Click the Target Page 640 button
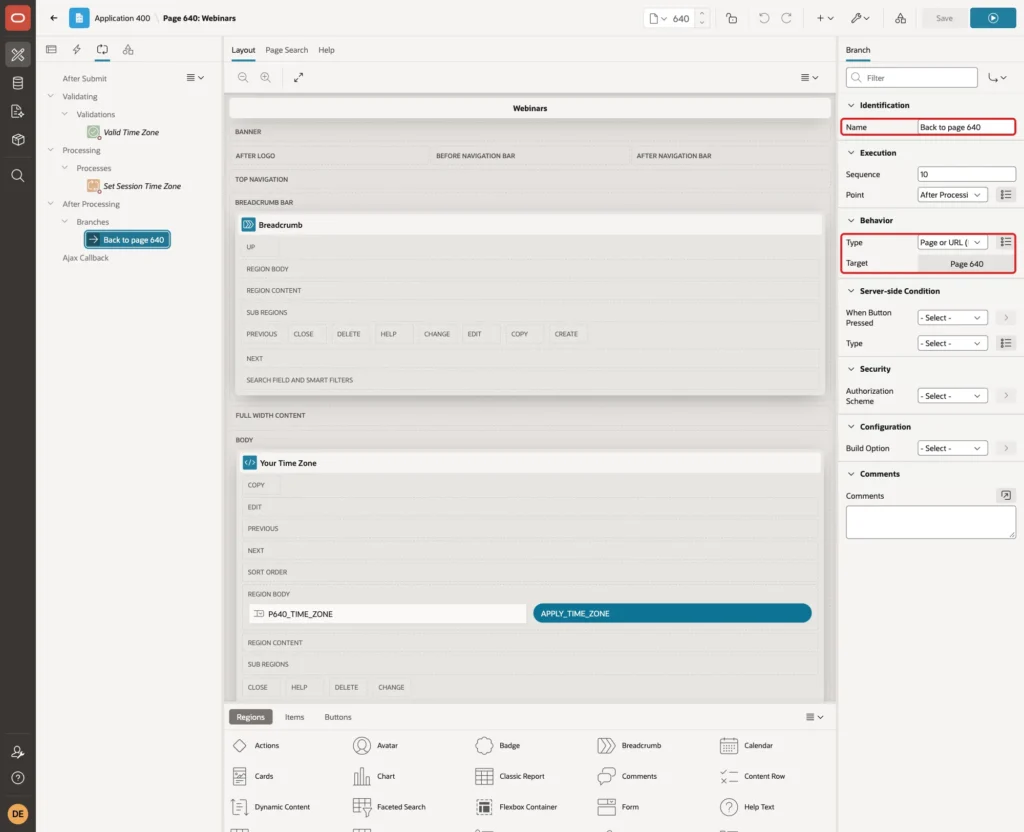The height and width of the screenshot is (832, 1024). pyautogui.click(x=966, y=264)
